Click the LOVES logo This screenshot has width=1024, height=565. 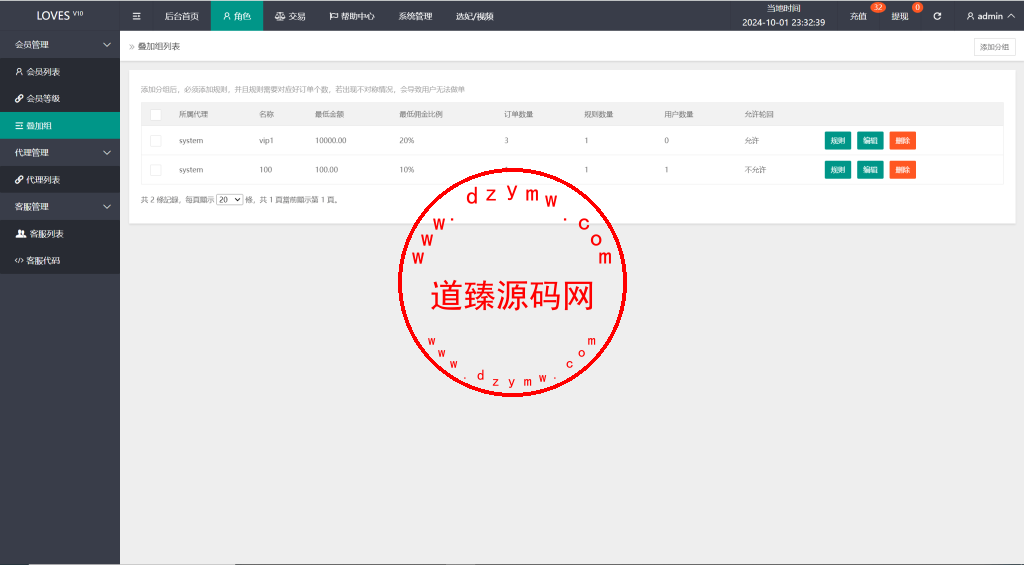(x=59, y=15)
